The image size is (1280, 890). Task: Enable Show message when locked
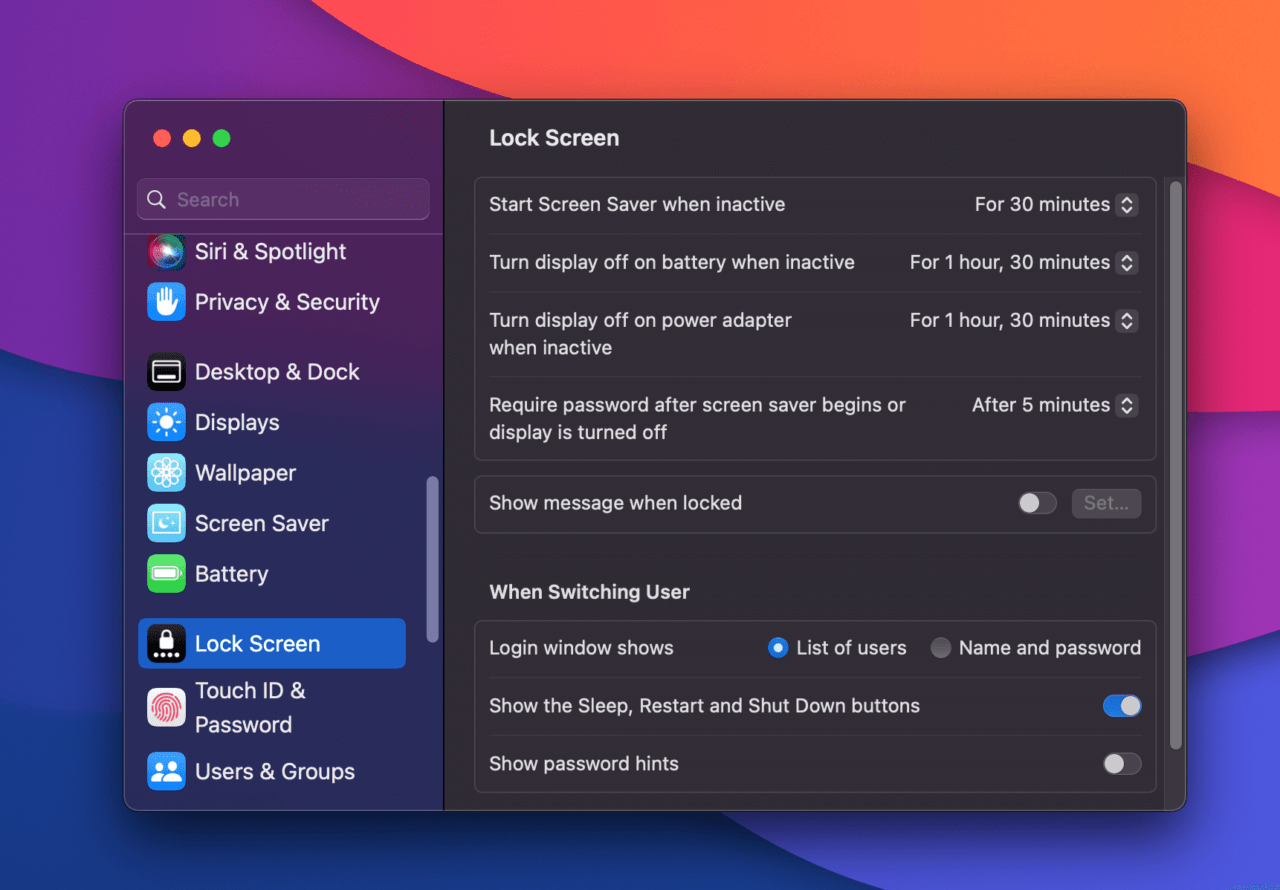click(x=1037, y=503)
